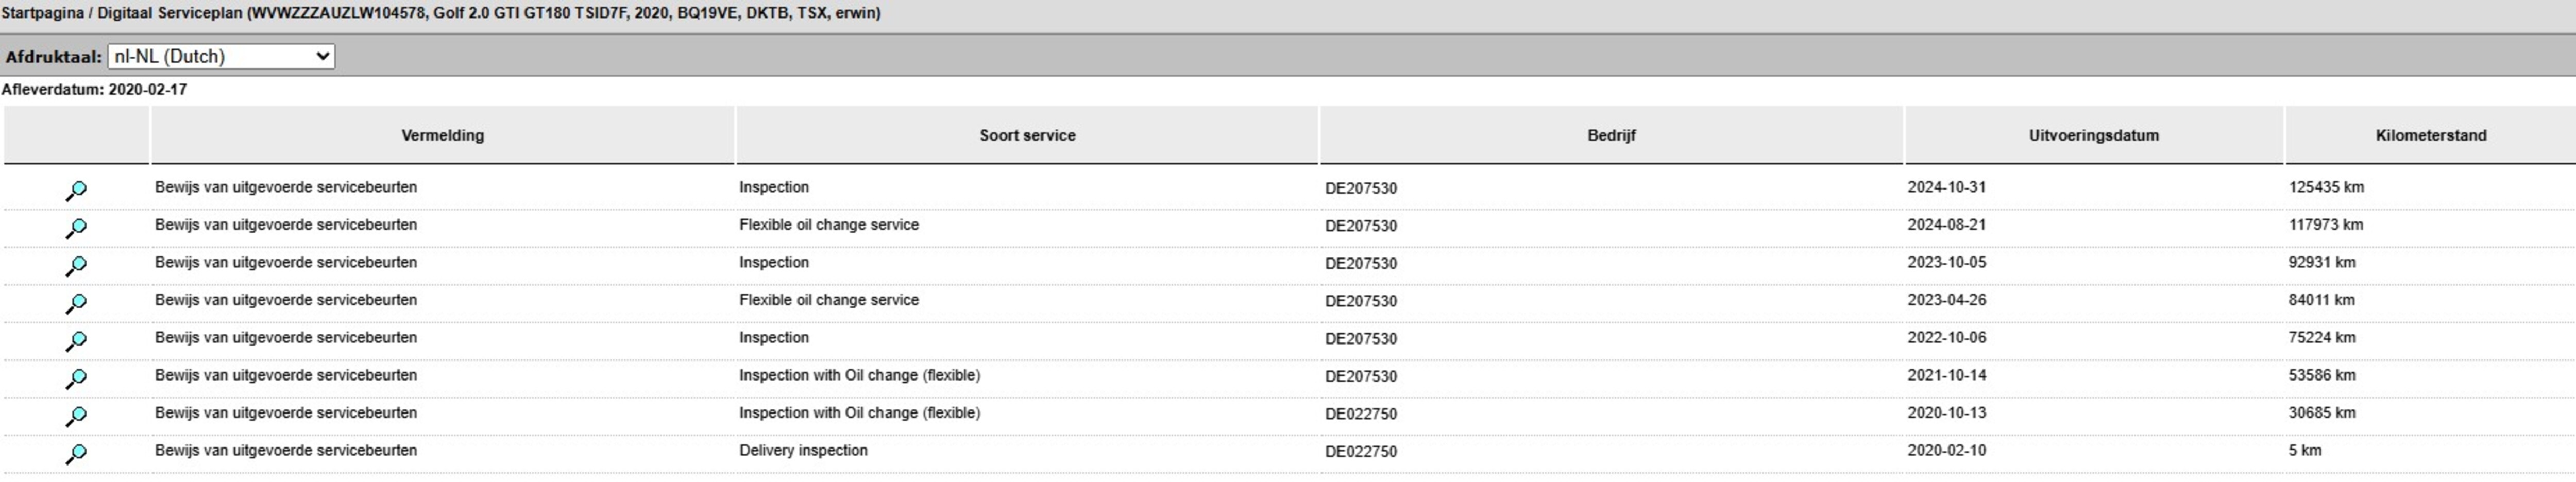Click the Soort service column header
This screenshot has width=2576, height=482.
point(1027,135)
